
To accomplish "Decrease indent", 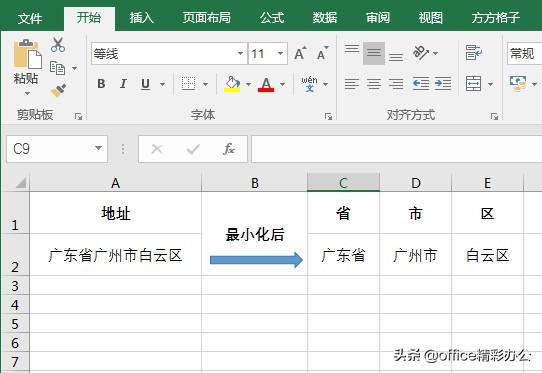I will [x=421, y=84].
